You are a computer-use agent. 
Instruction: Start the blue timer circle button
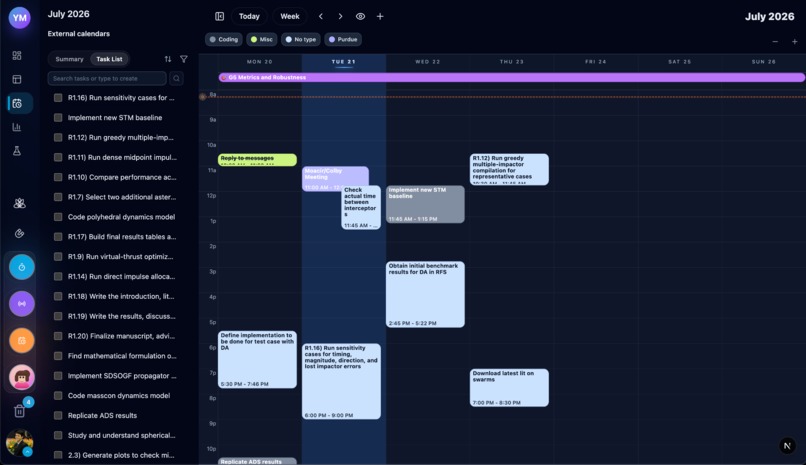pos(22,267)
